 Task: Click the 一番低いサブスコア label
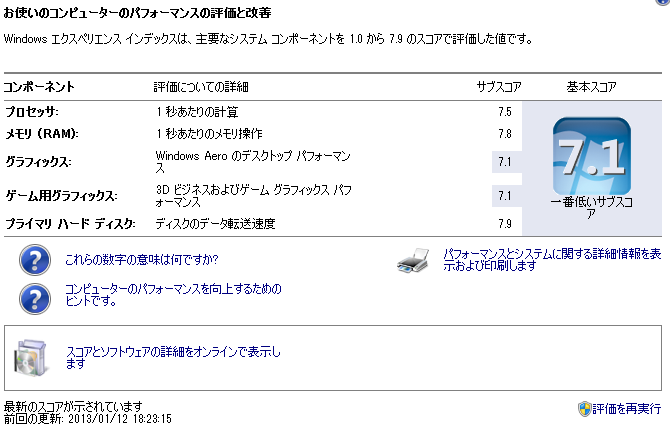coord(592,208)
